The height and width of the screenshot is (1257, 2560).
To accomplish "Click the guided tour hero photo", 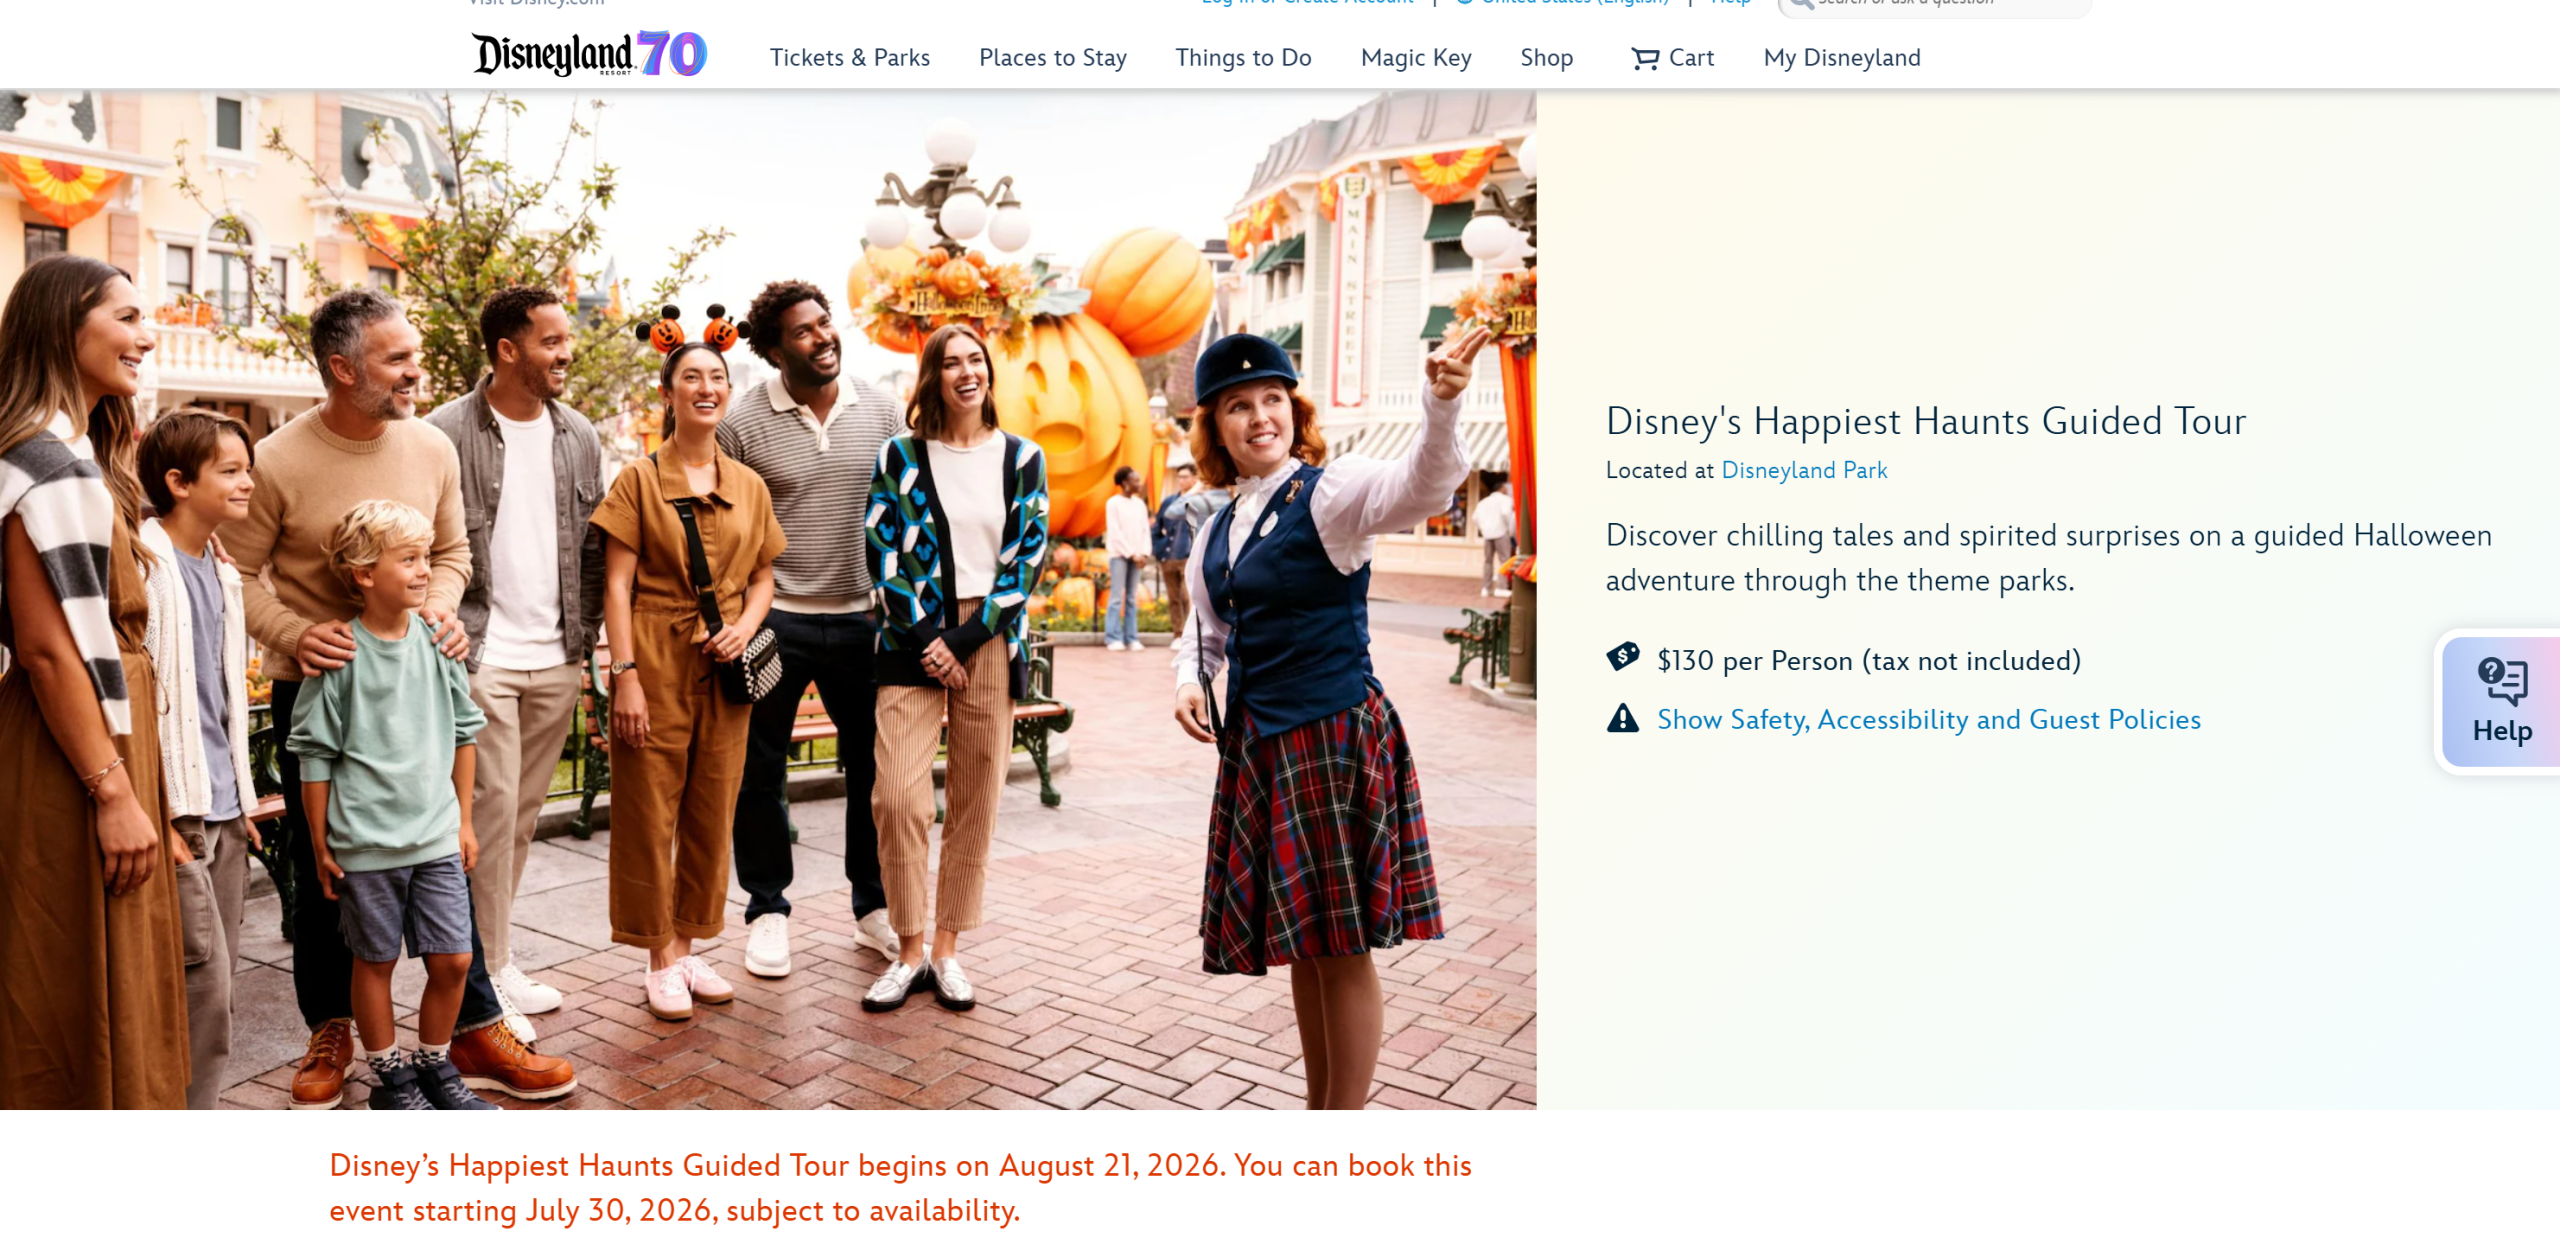I will coord(768,600).
